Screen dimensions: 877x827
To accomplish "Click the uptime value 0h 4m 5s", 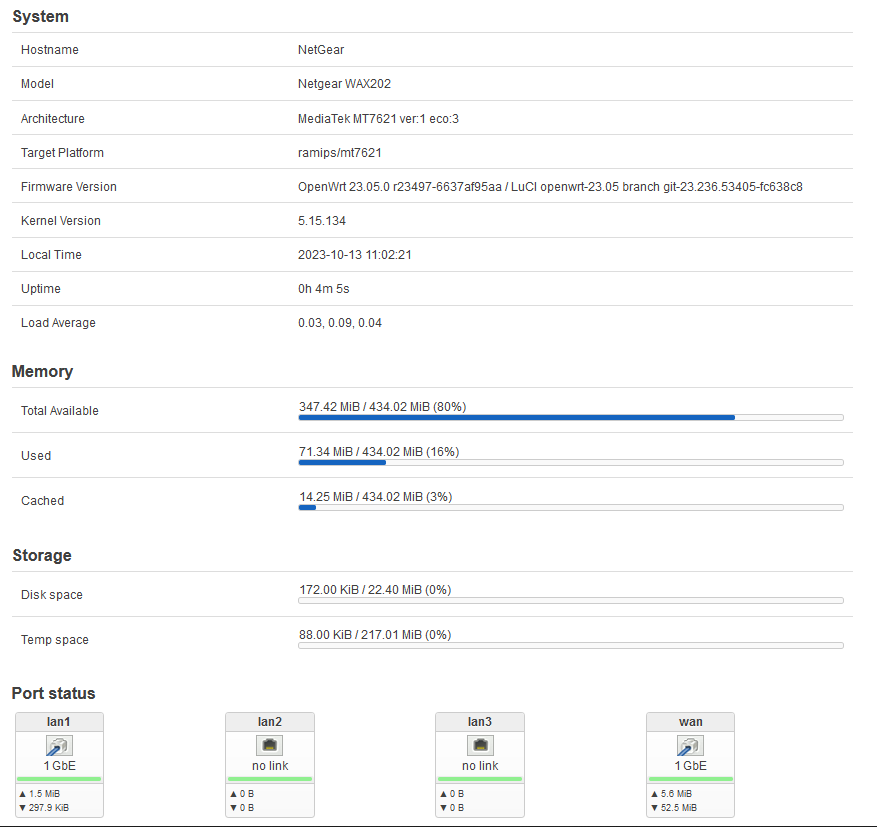I will [x=324, y=289].
